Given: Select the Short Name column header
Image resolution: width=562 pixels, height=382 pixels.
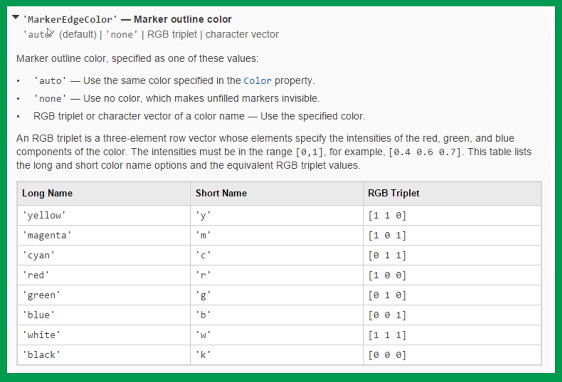Looking at the screenshot, I should pos(221,193).
